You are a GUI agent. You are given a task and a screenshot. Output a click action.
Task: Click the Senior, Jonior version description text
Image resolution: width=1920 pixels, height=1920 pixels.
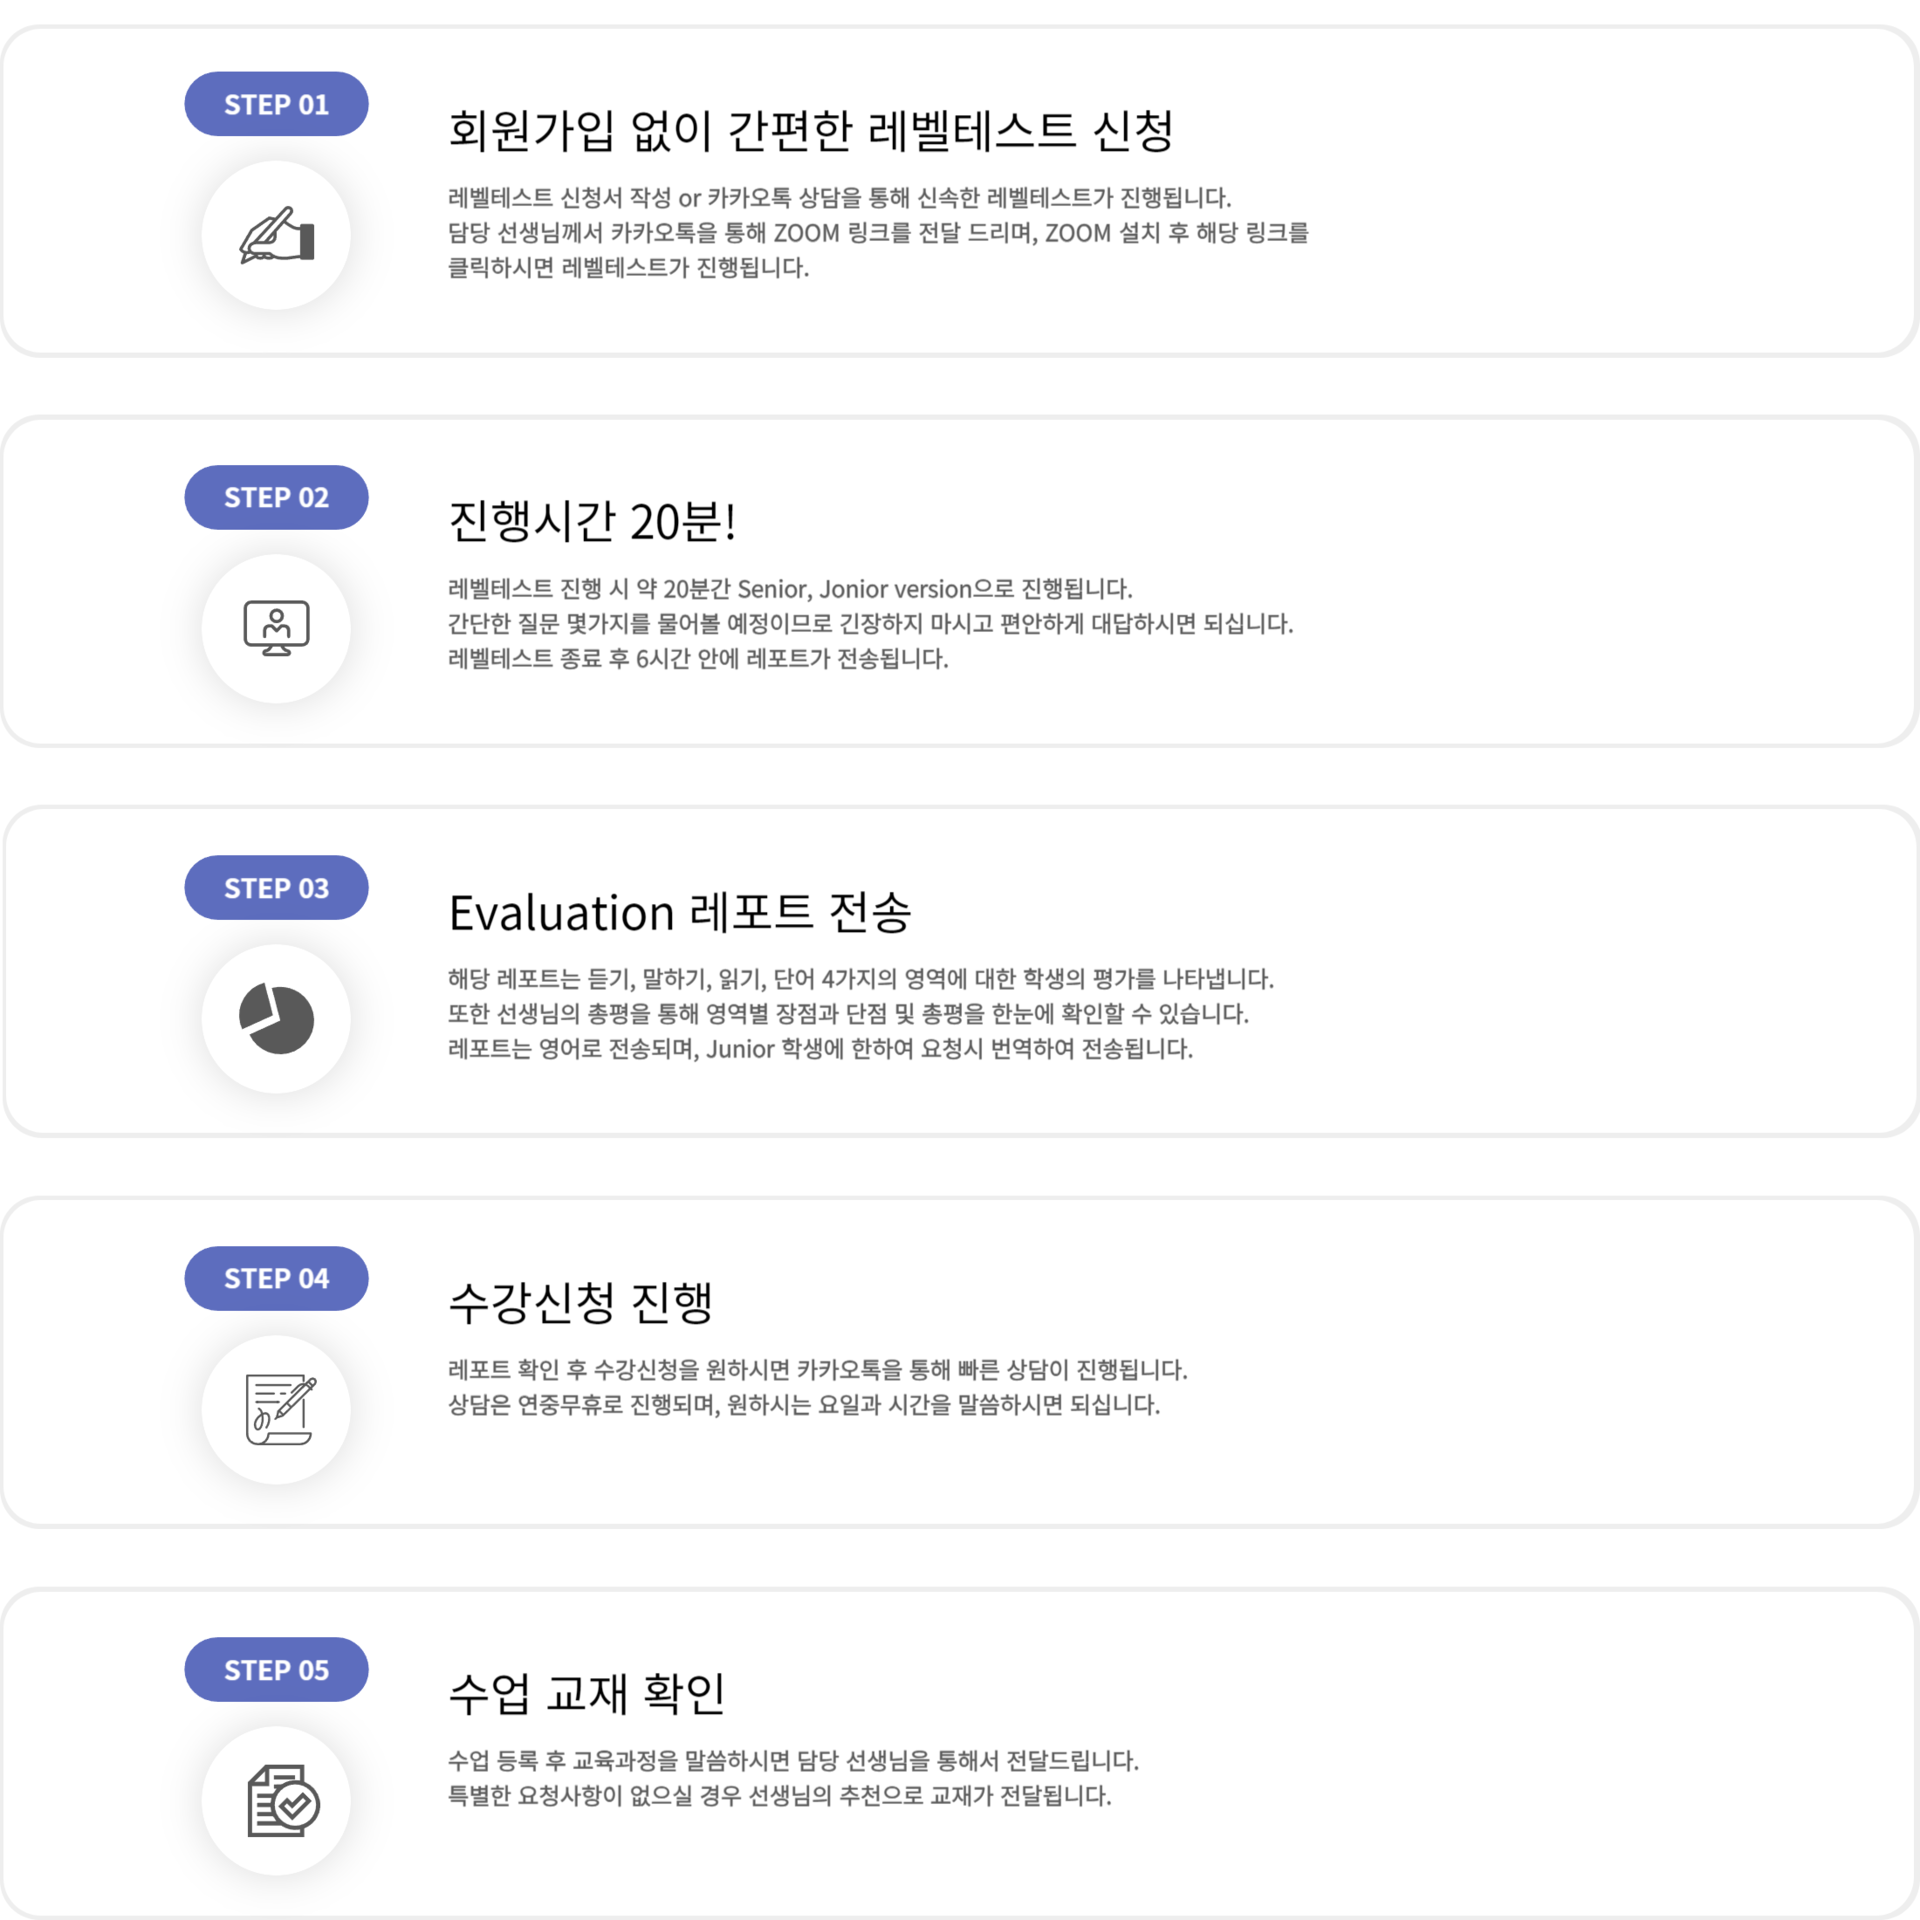pyautogui.click(x=789, y=589)
